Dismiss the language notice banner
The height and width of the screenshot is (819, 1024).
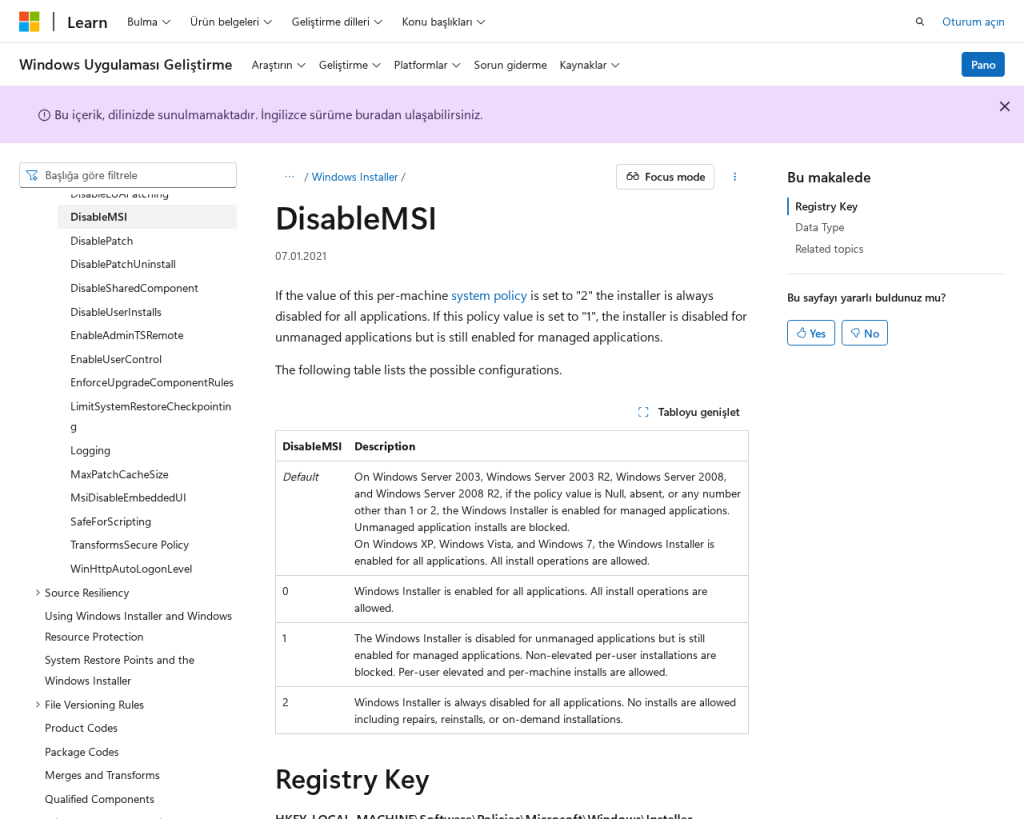[1004, 106]
